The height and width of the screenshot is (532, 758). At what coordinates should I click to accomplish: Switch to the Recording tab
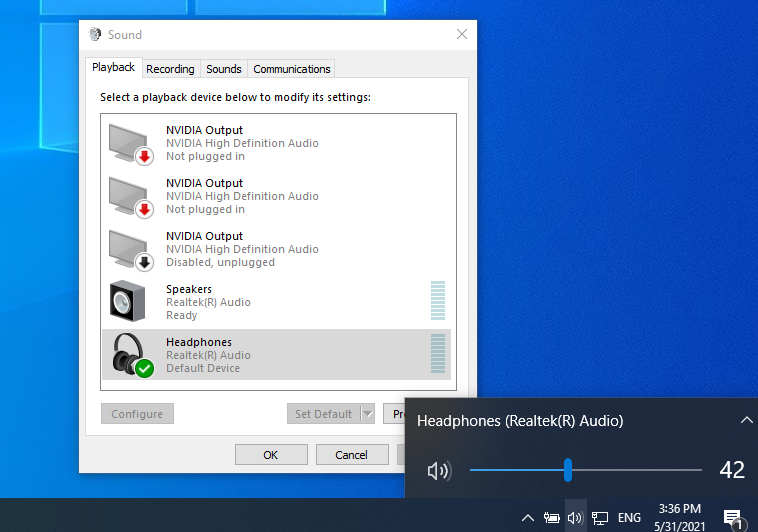click(x=170, y=69)
